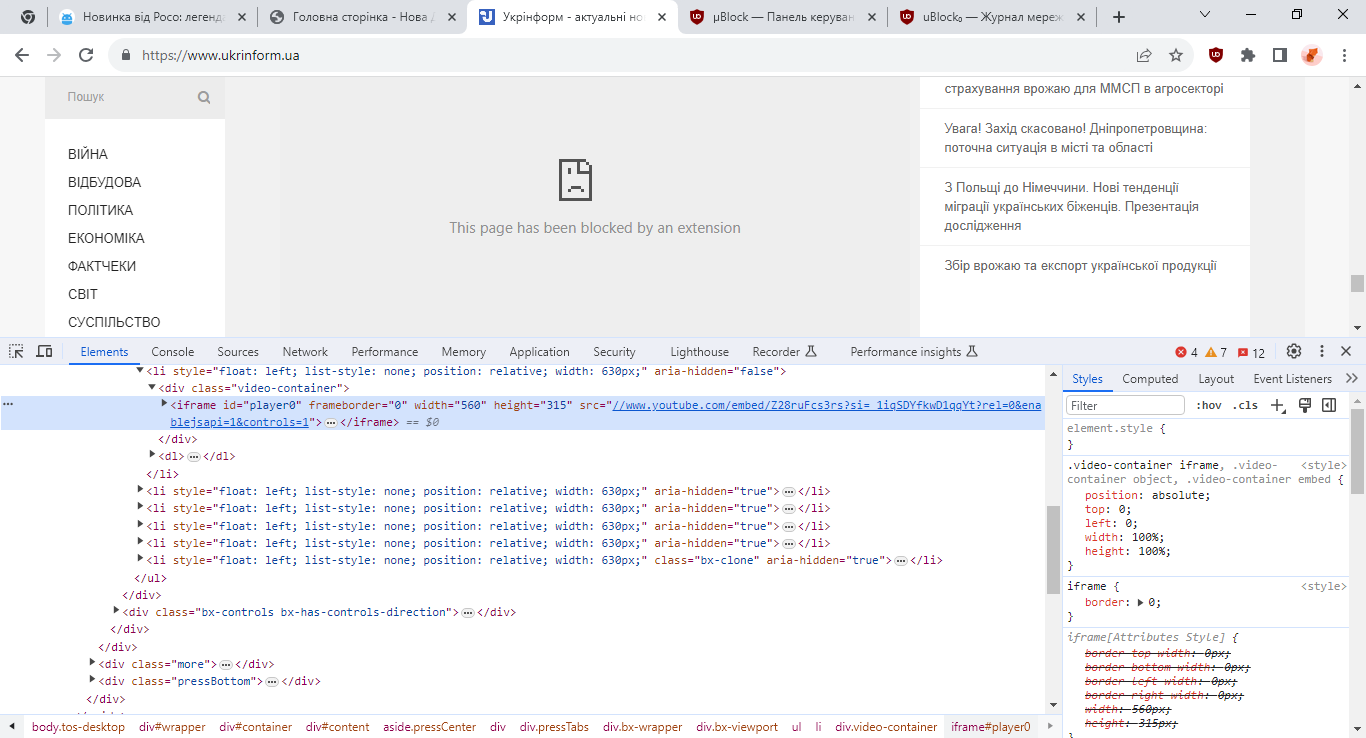Click the new style rule plus icon
Viewport: 1366px width, 738px height.
(1276, 405)
